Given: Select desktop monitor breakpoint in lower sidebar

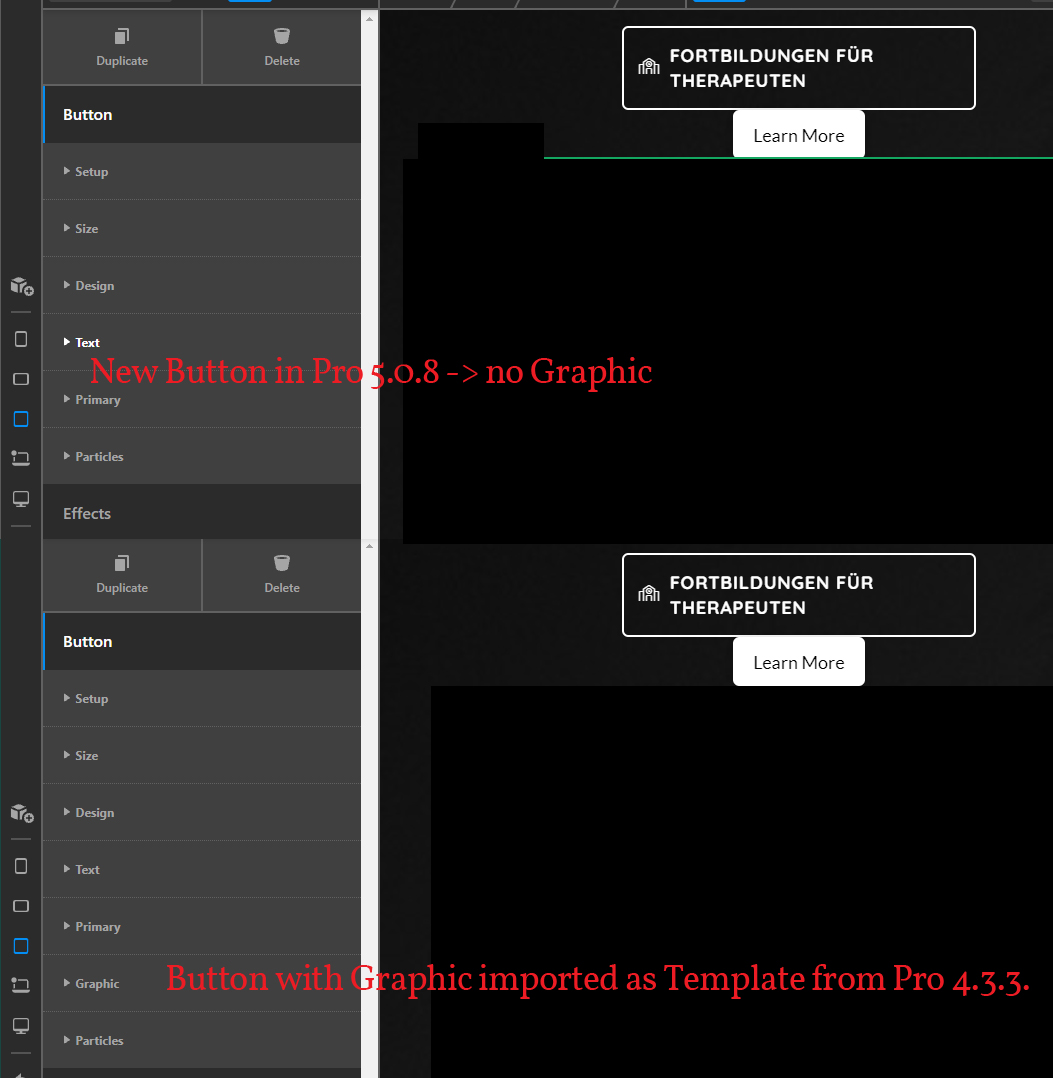Looking at the screenshot, I should coord(21,1025).
